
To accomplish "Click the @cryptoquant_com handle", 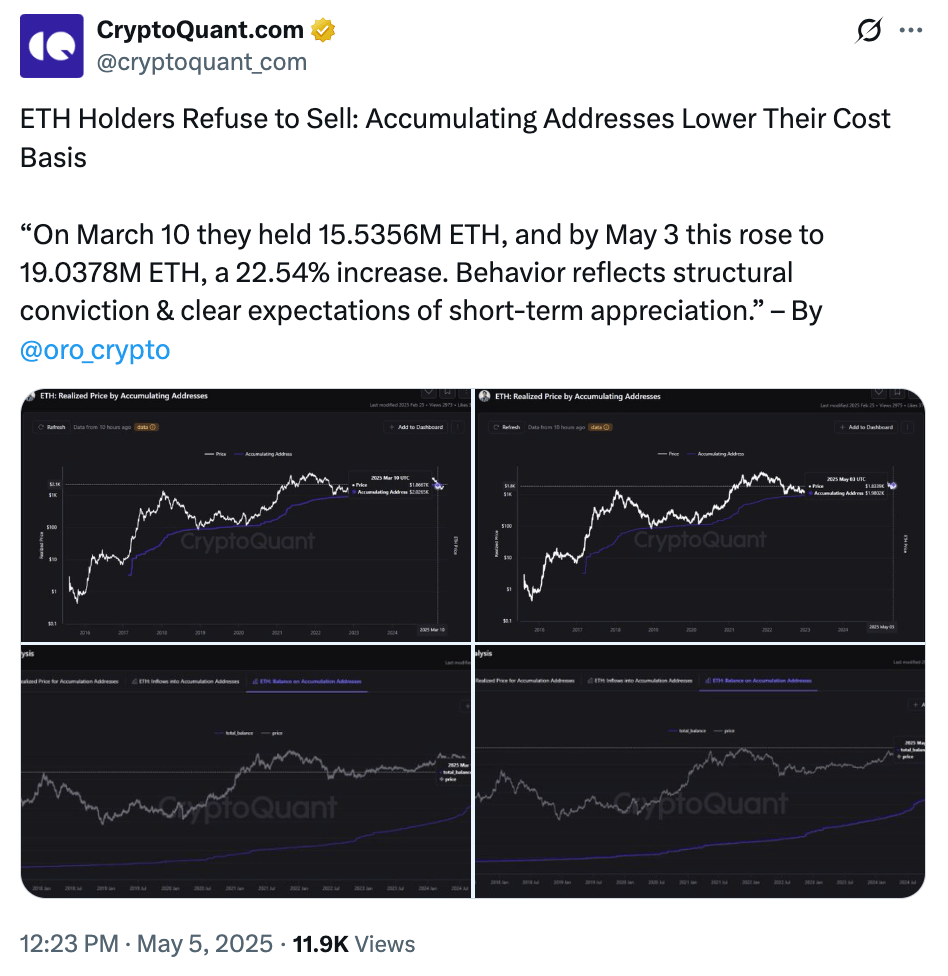I will click(201, 62).
